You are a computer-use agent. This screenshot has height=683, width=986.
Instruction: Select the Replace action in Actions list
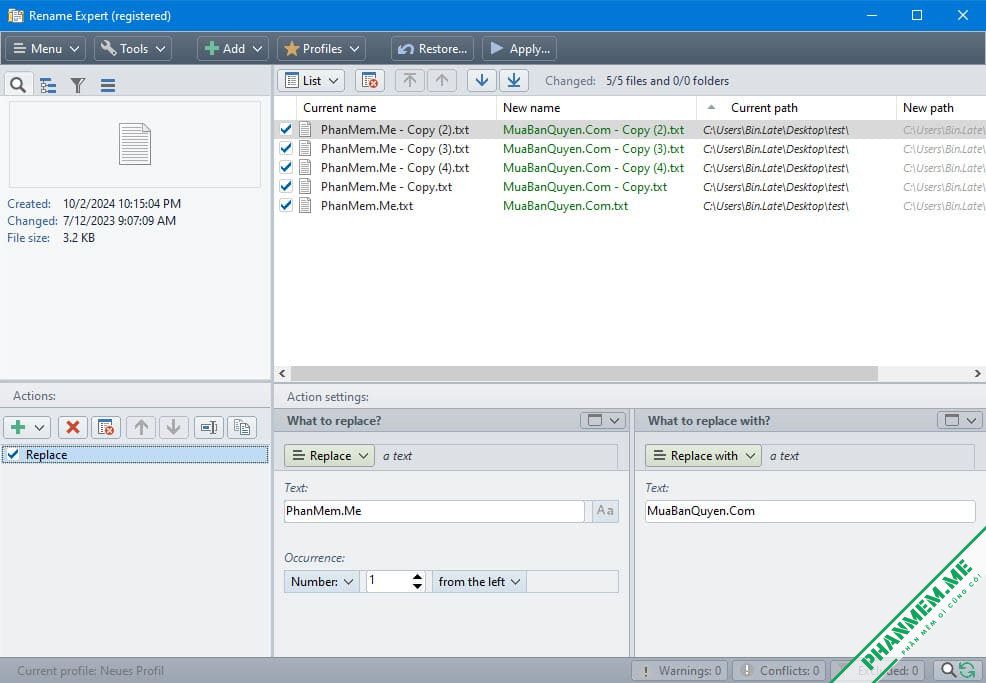click(x=135, y=454)
